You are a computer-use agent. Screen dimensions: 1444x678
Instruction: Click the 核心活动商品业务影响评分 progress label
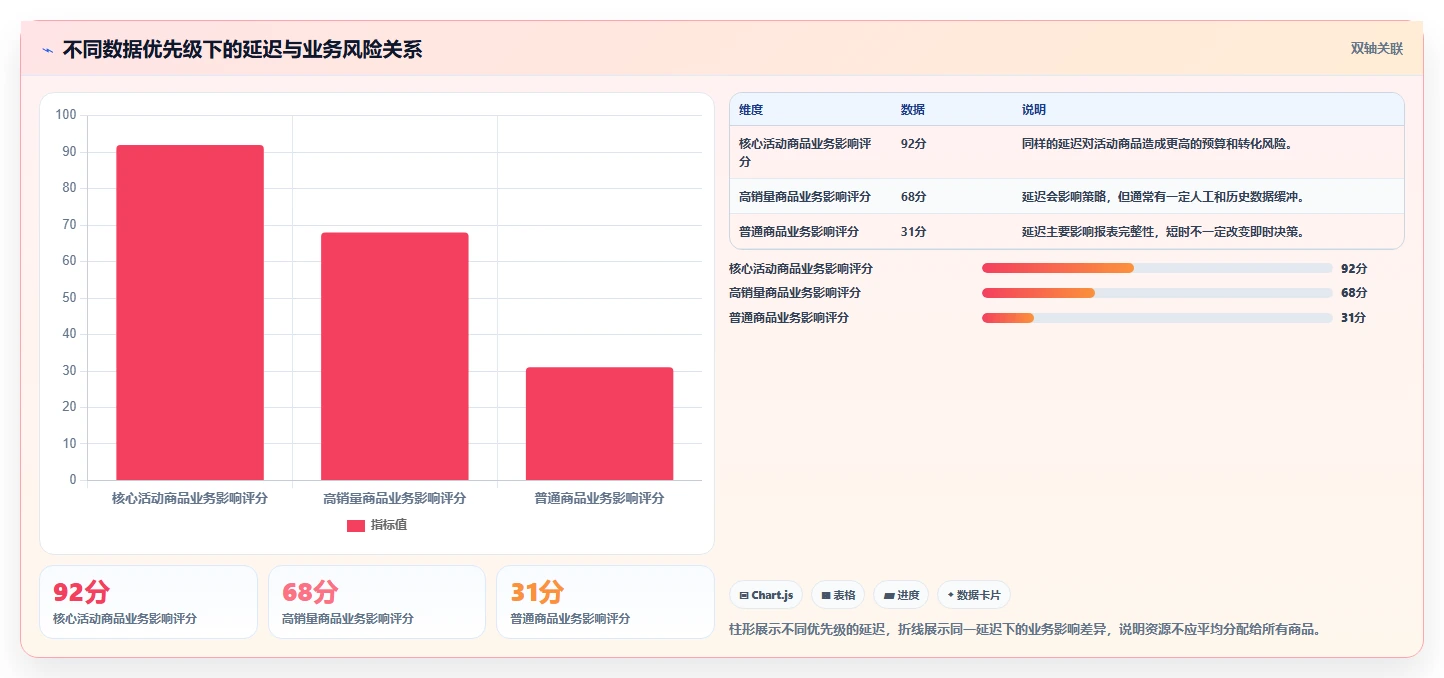pyautogui.click(x=801, y=268)
